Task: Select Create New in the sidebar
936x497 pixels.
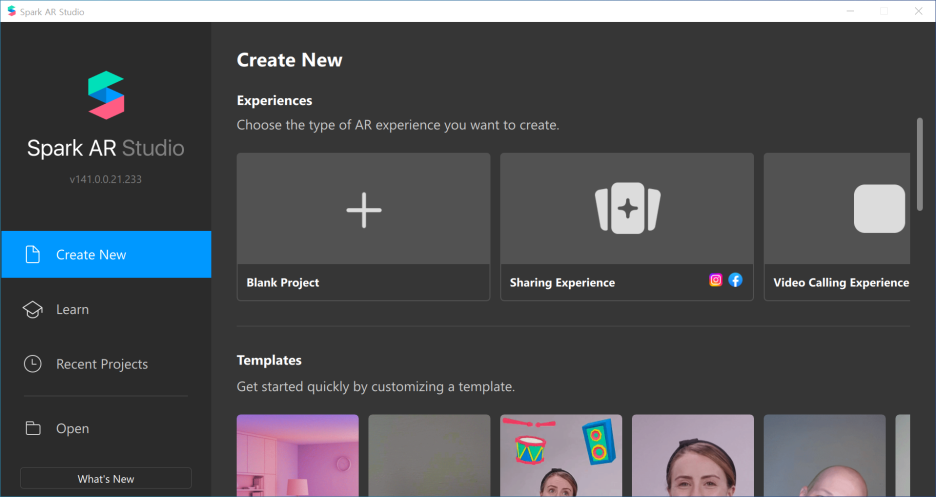Action: click(x=106, y=254)
